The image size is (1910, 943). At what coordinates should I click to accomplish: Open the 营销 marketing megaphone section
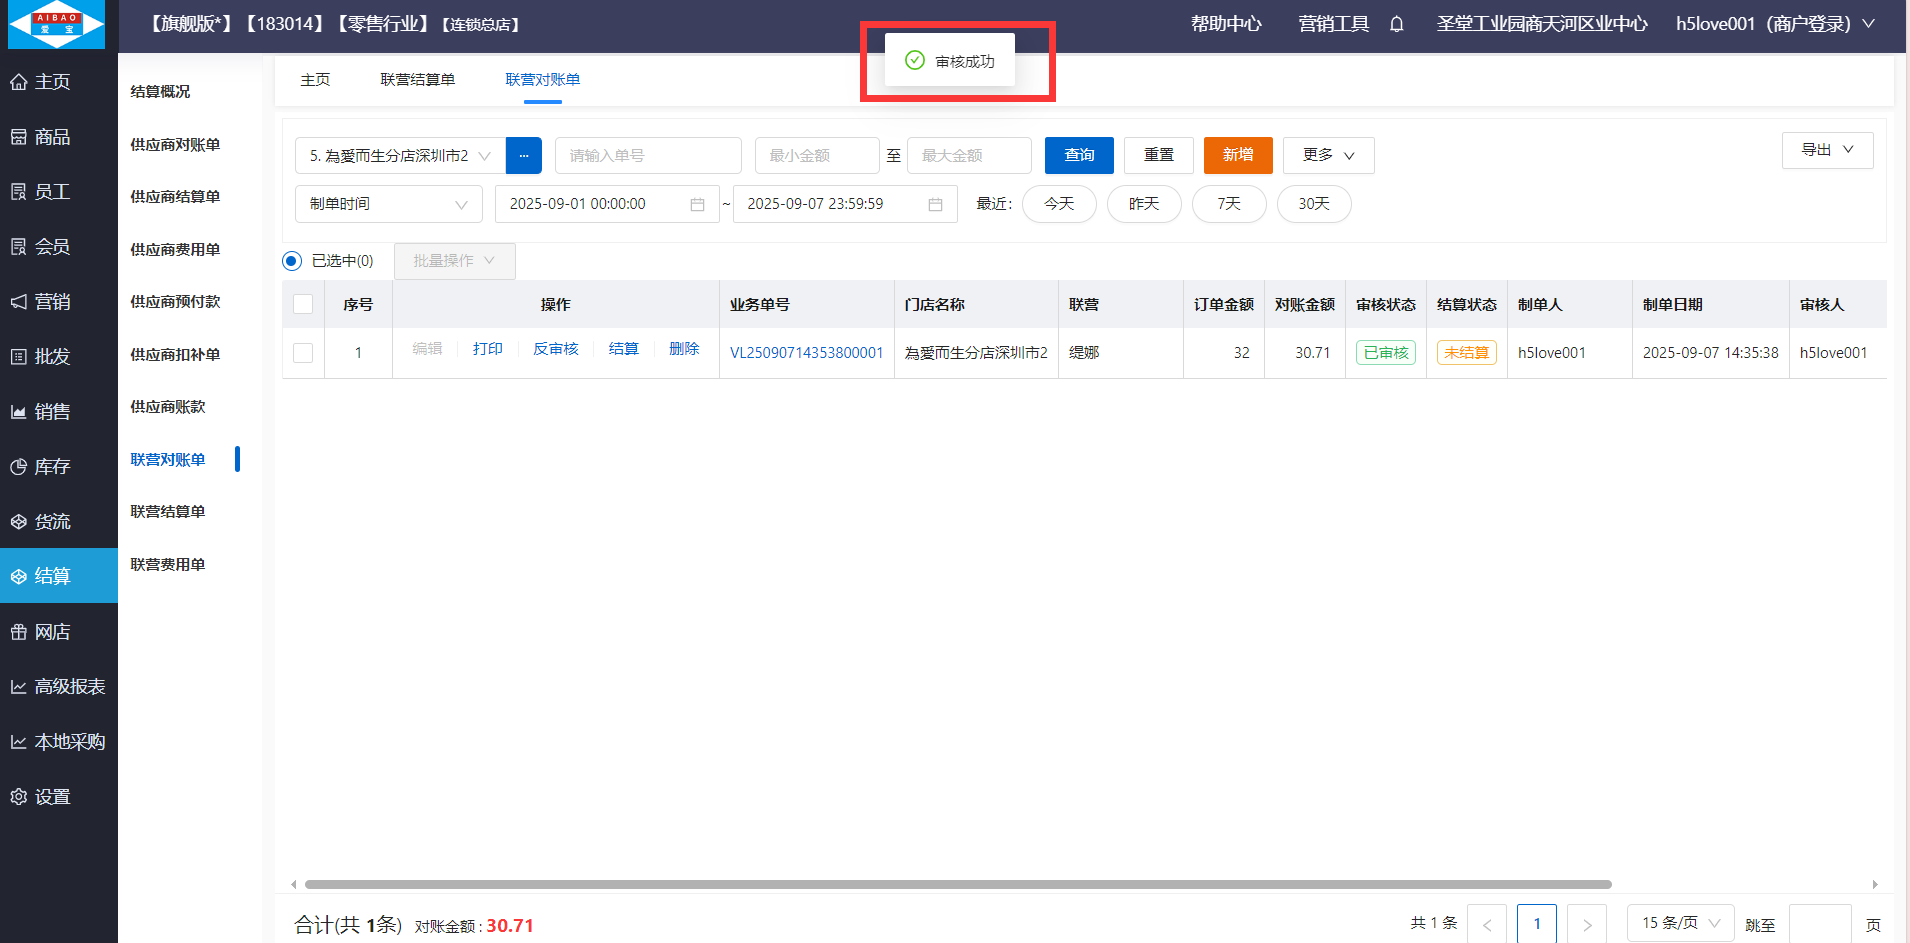coord(40,302)
